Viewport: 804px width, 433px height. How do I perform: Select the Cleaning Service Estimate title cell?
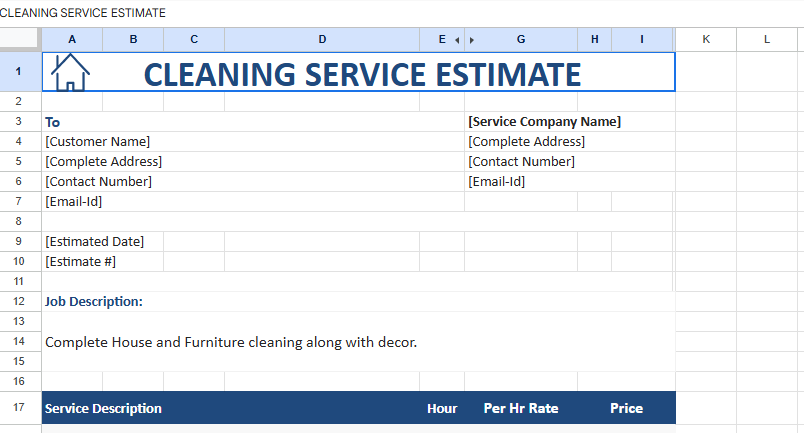[362, 74]
